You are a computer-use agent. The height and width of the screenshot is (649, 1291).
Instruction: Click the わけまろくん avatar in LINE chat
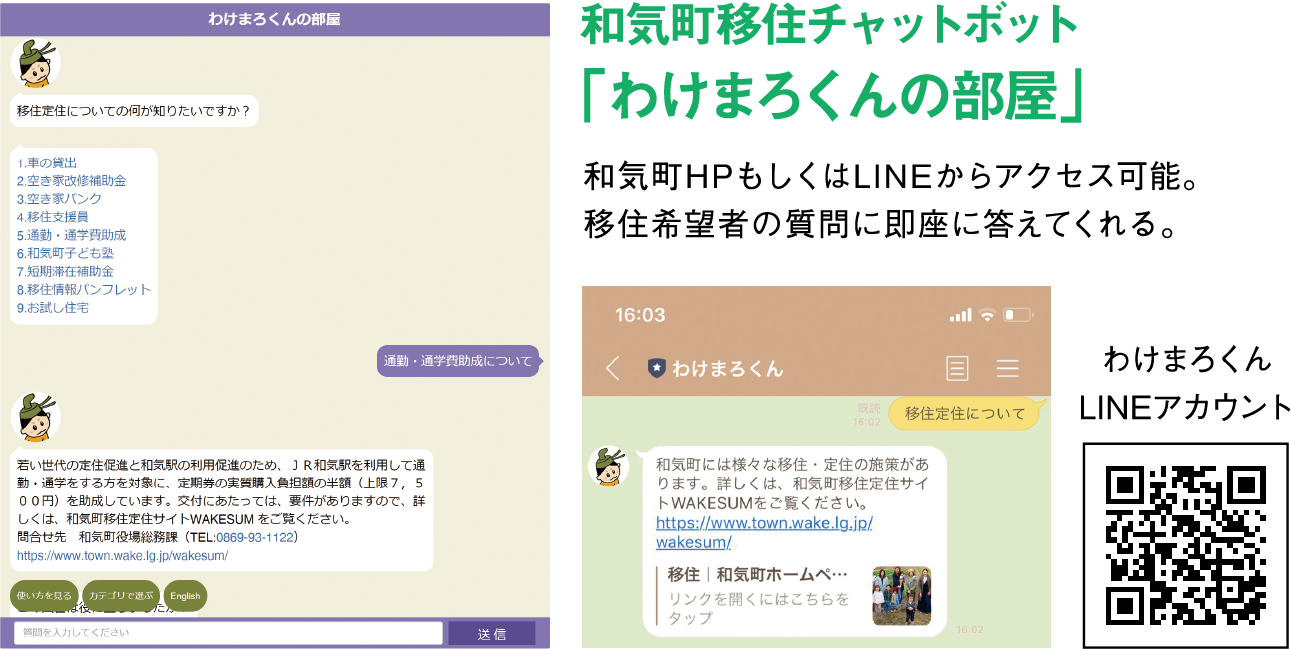[x=608, y=467]
